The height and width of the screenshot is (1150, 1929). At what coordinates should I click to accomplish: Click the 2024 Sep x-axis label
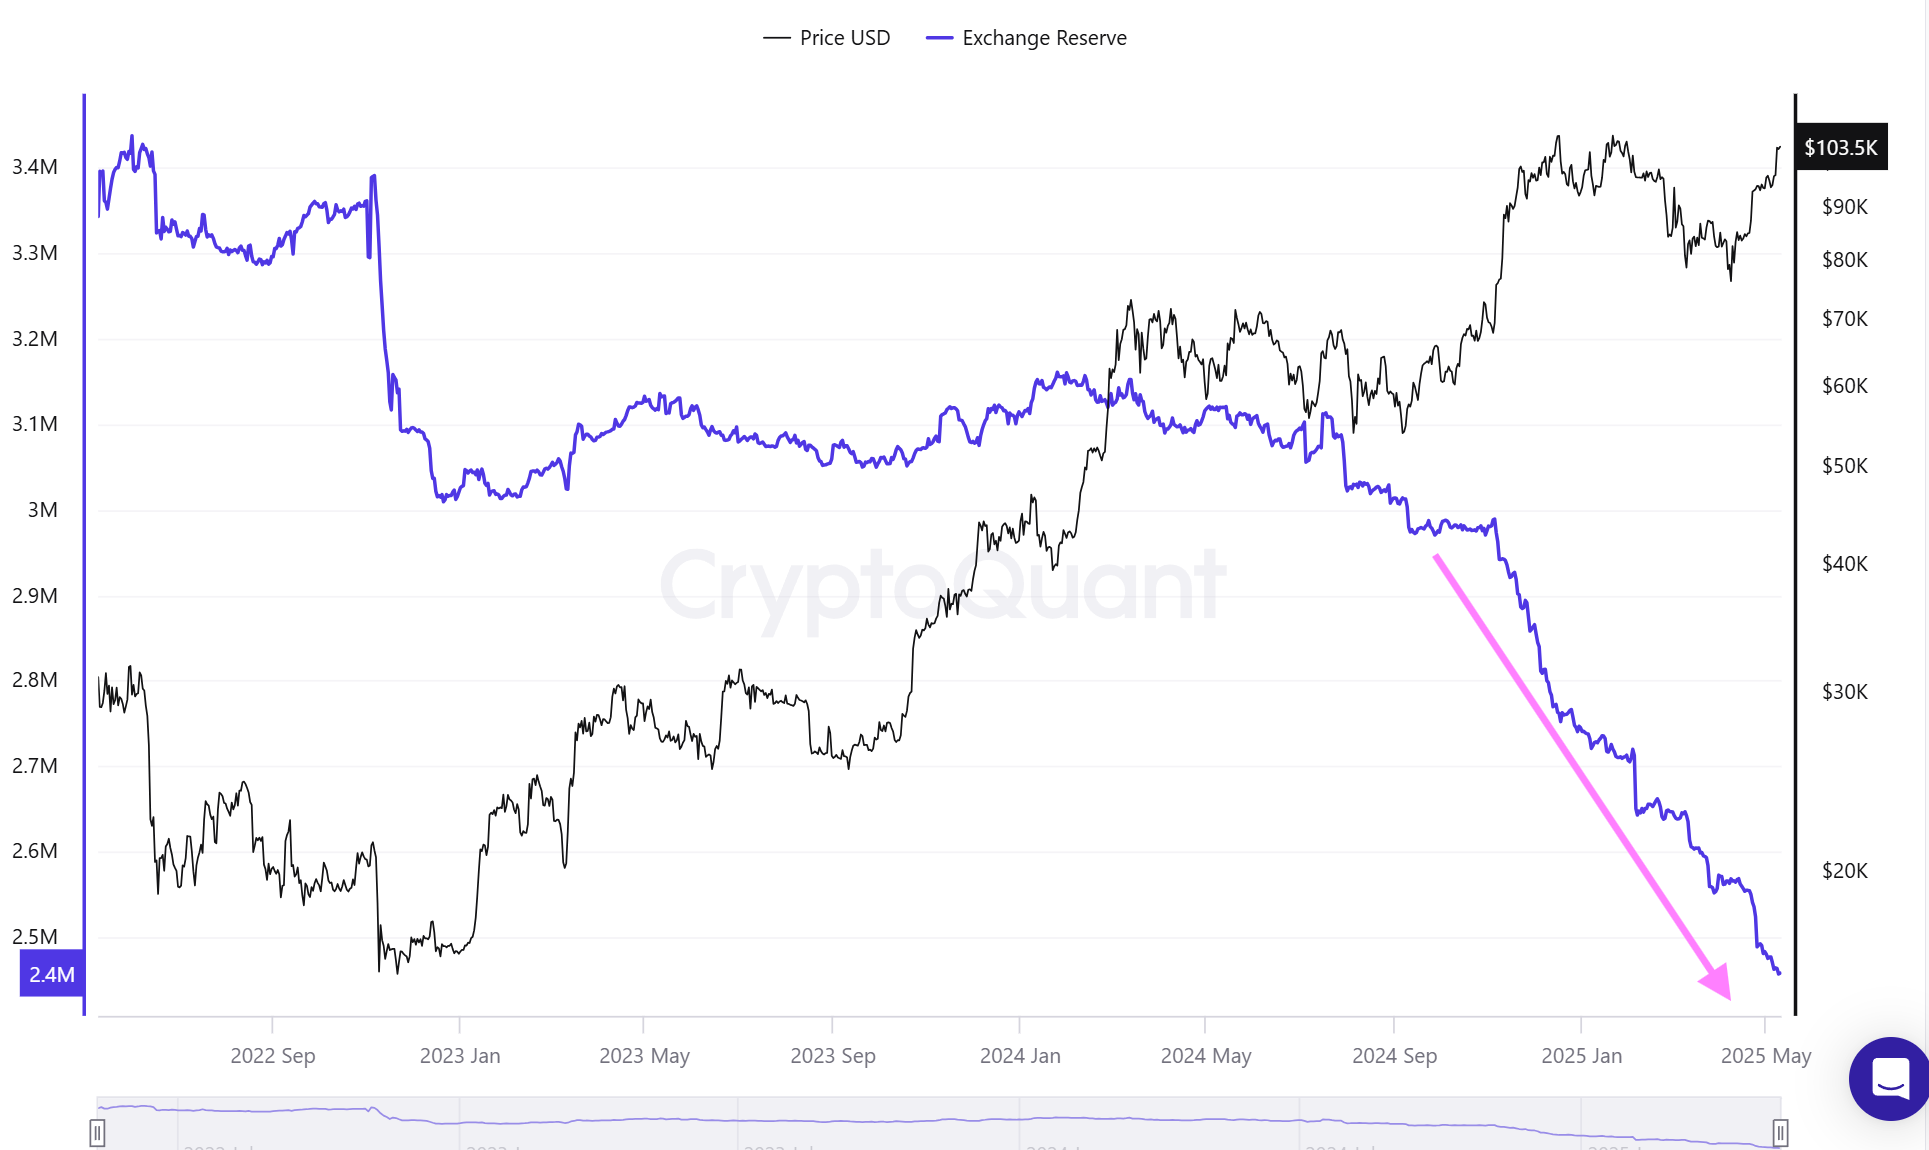click(1394, 1056)
